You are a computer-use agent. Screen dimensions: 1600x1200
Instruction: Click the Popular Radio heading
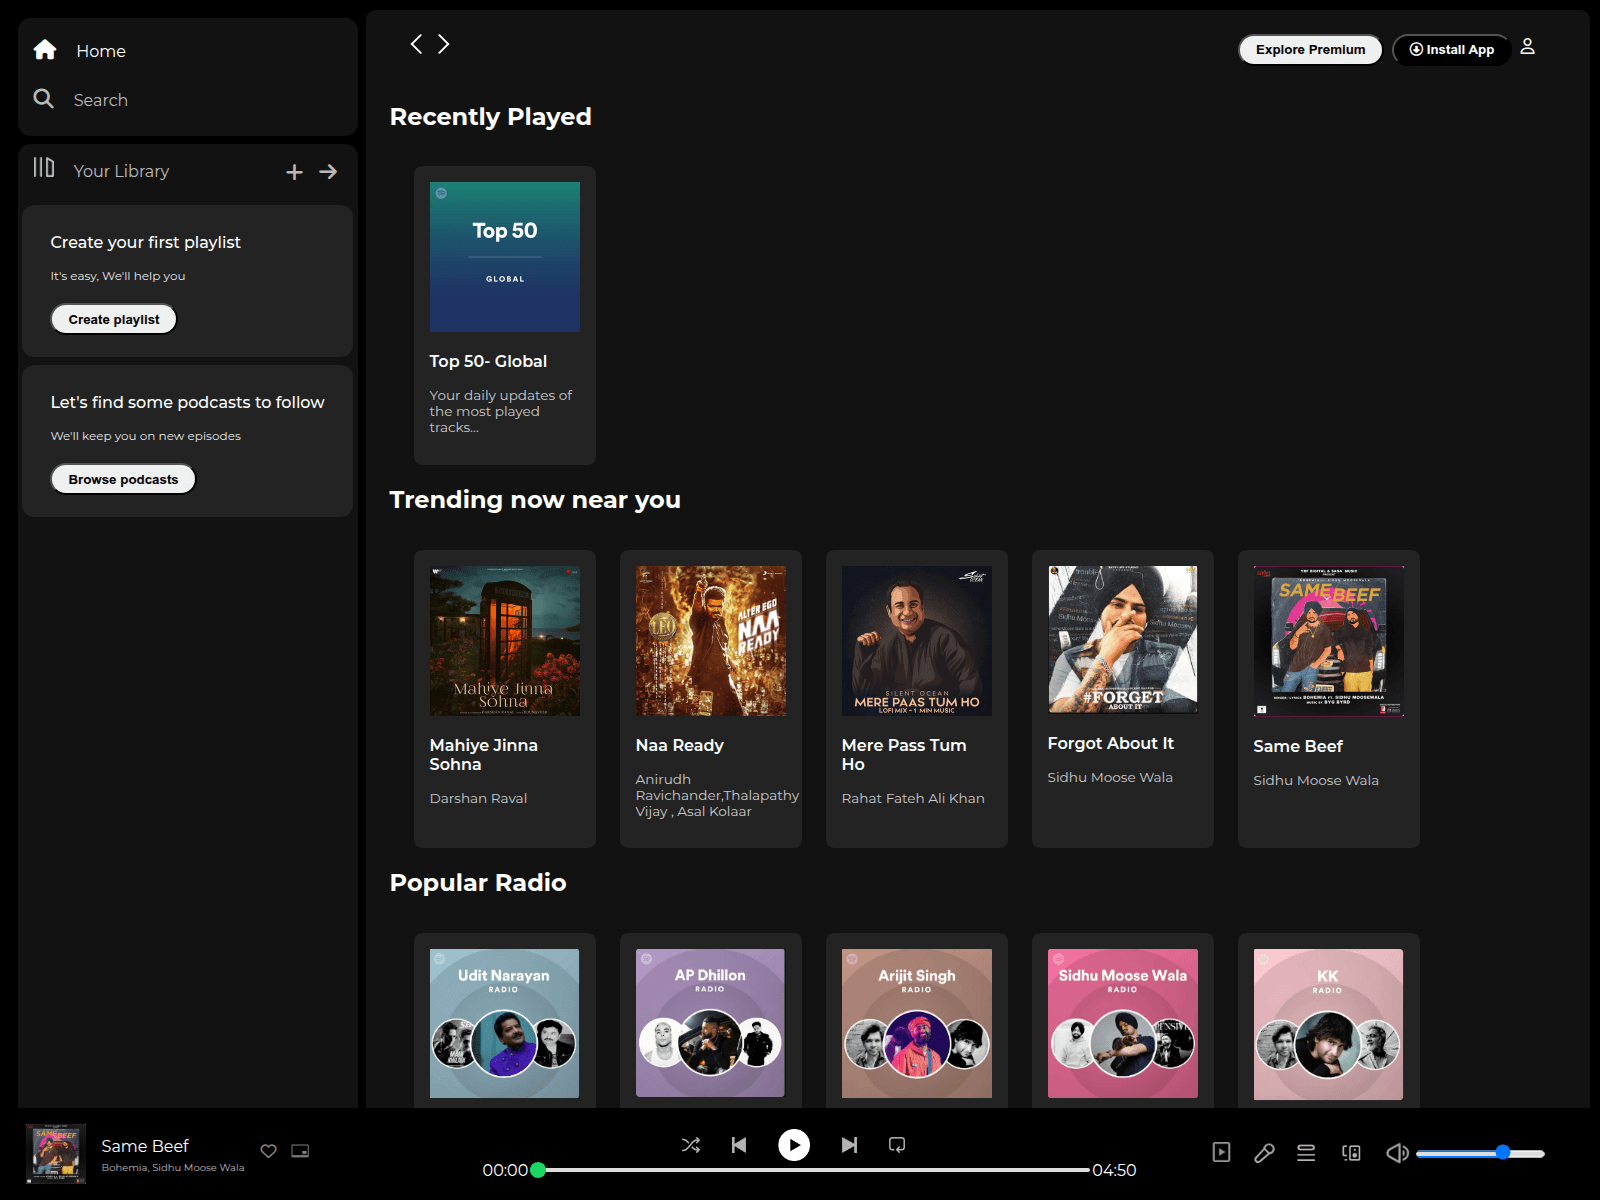tap(478, 883)
